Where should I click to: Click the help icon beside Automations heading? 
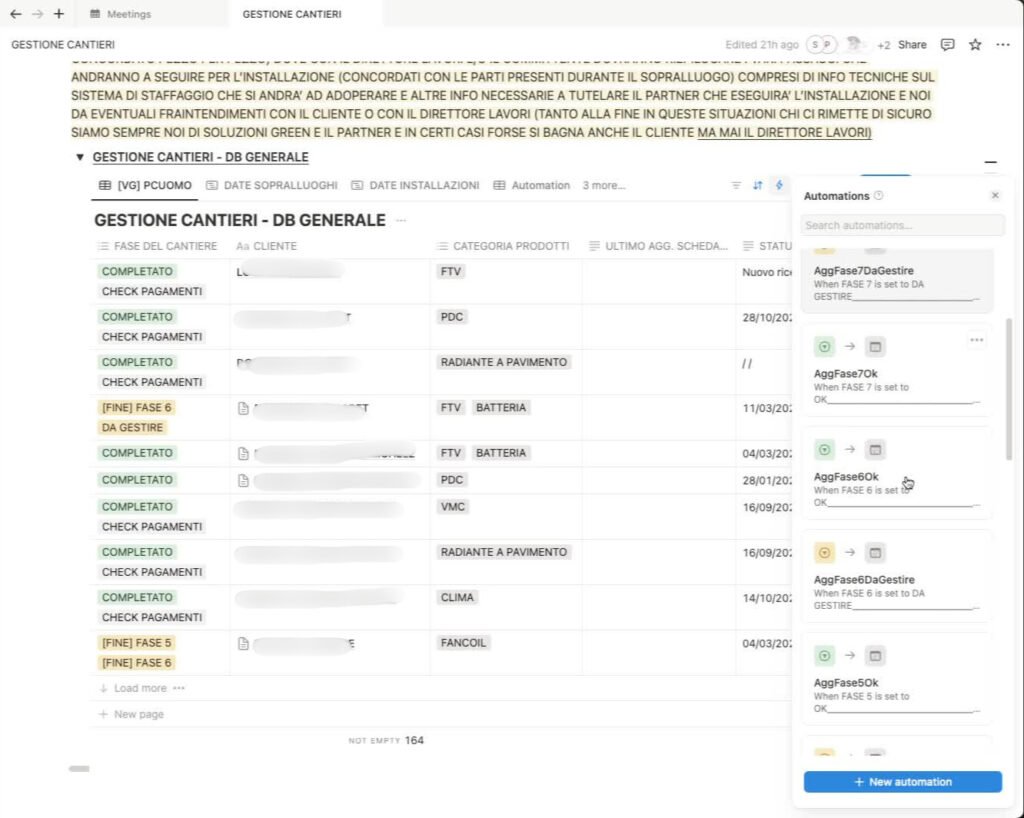pyautogui.click(x=878, y=196)
